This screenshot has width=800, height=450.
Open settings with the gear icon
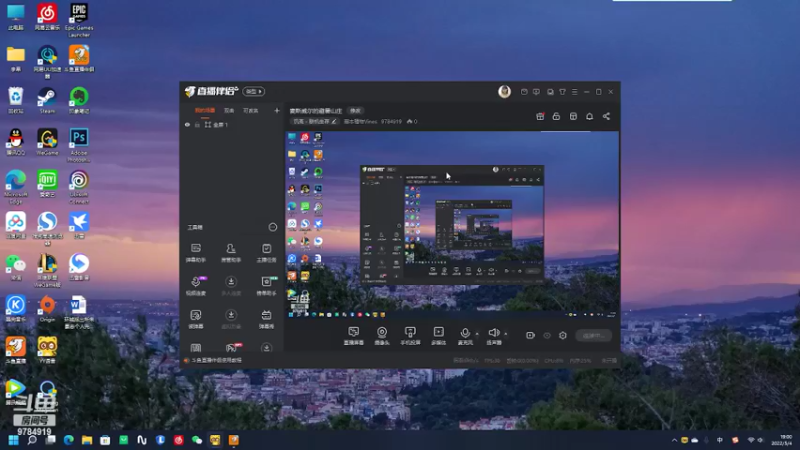coord(563,336)
